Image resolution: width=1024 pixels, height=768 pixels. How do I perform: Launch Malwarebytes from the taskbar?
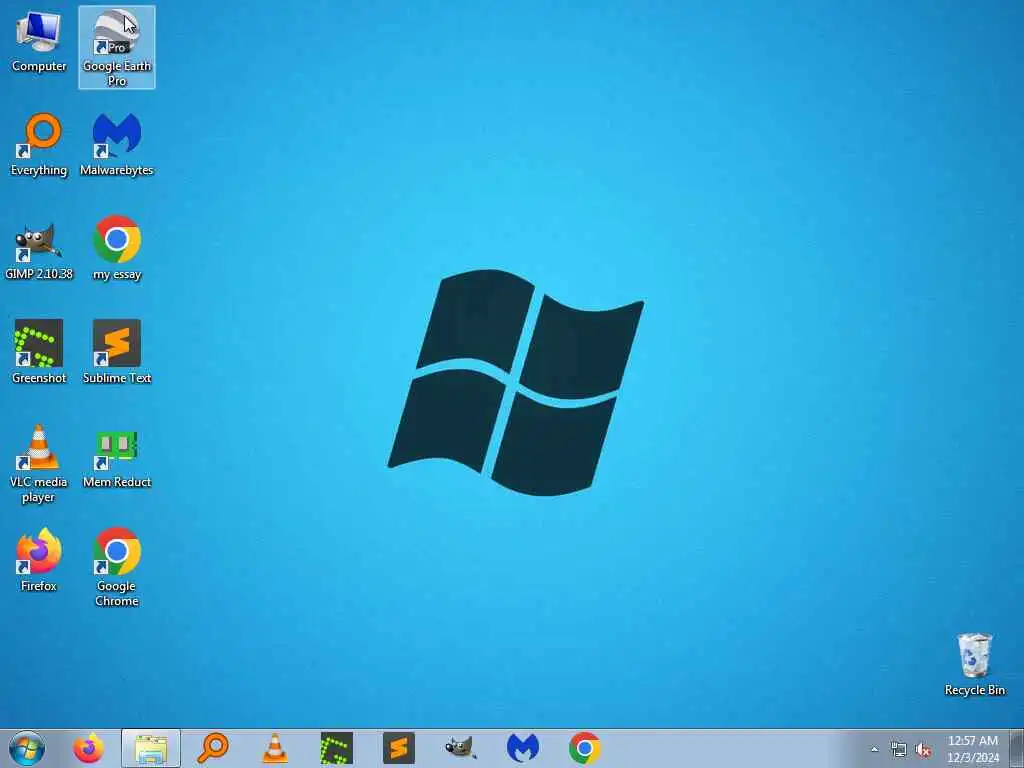pyautogui.click(x=523, y=748)
